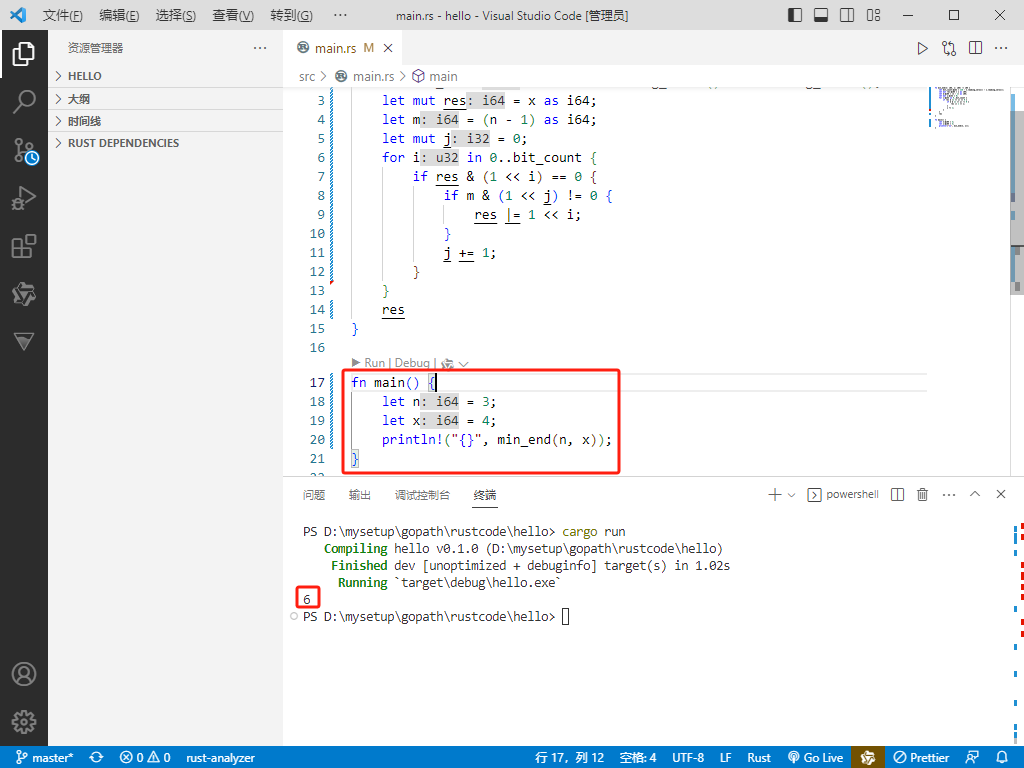
Task: Click the master branch status bar item
Action: coord(44,758)
